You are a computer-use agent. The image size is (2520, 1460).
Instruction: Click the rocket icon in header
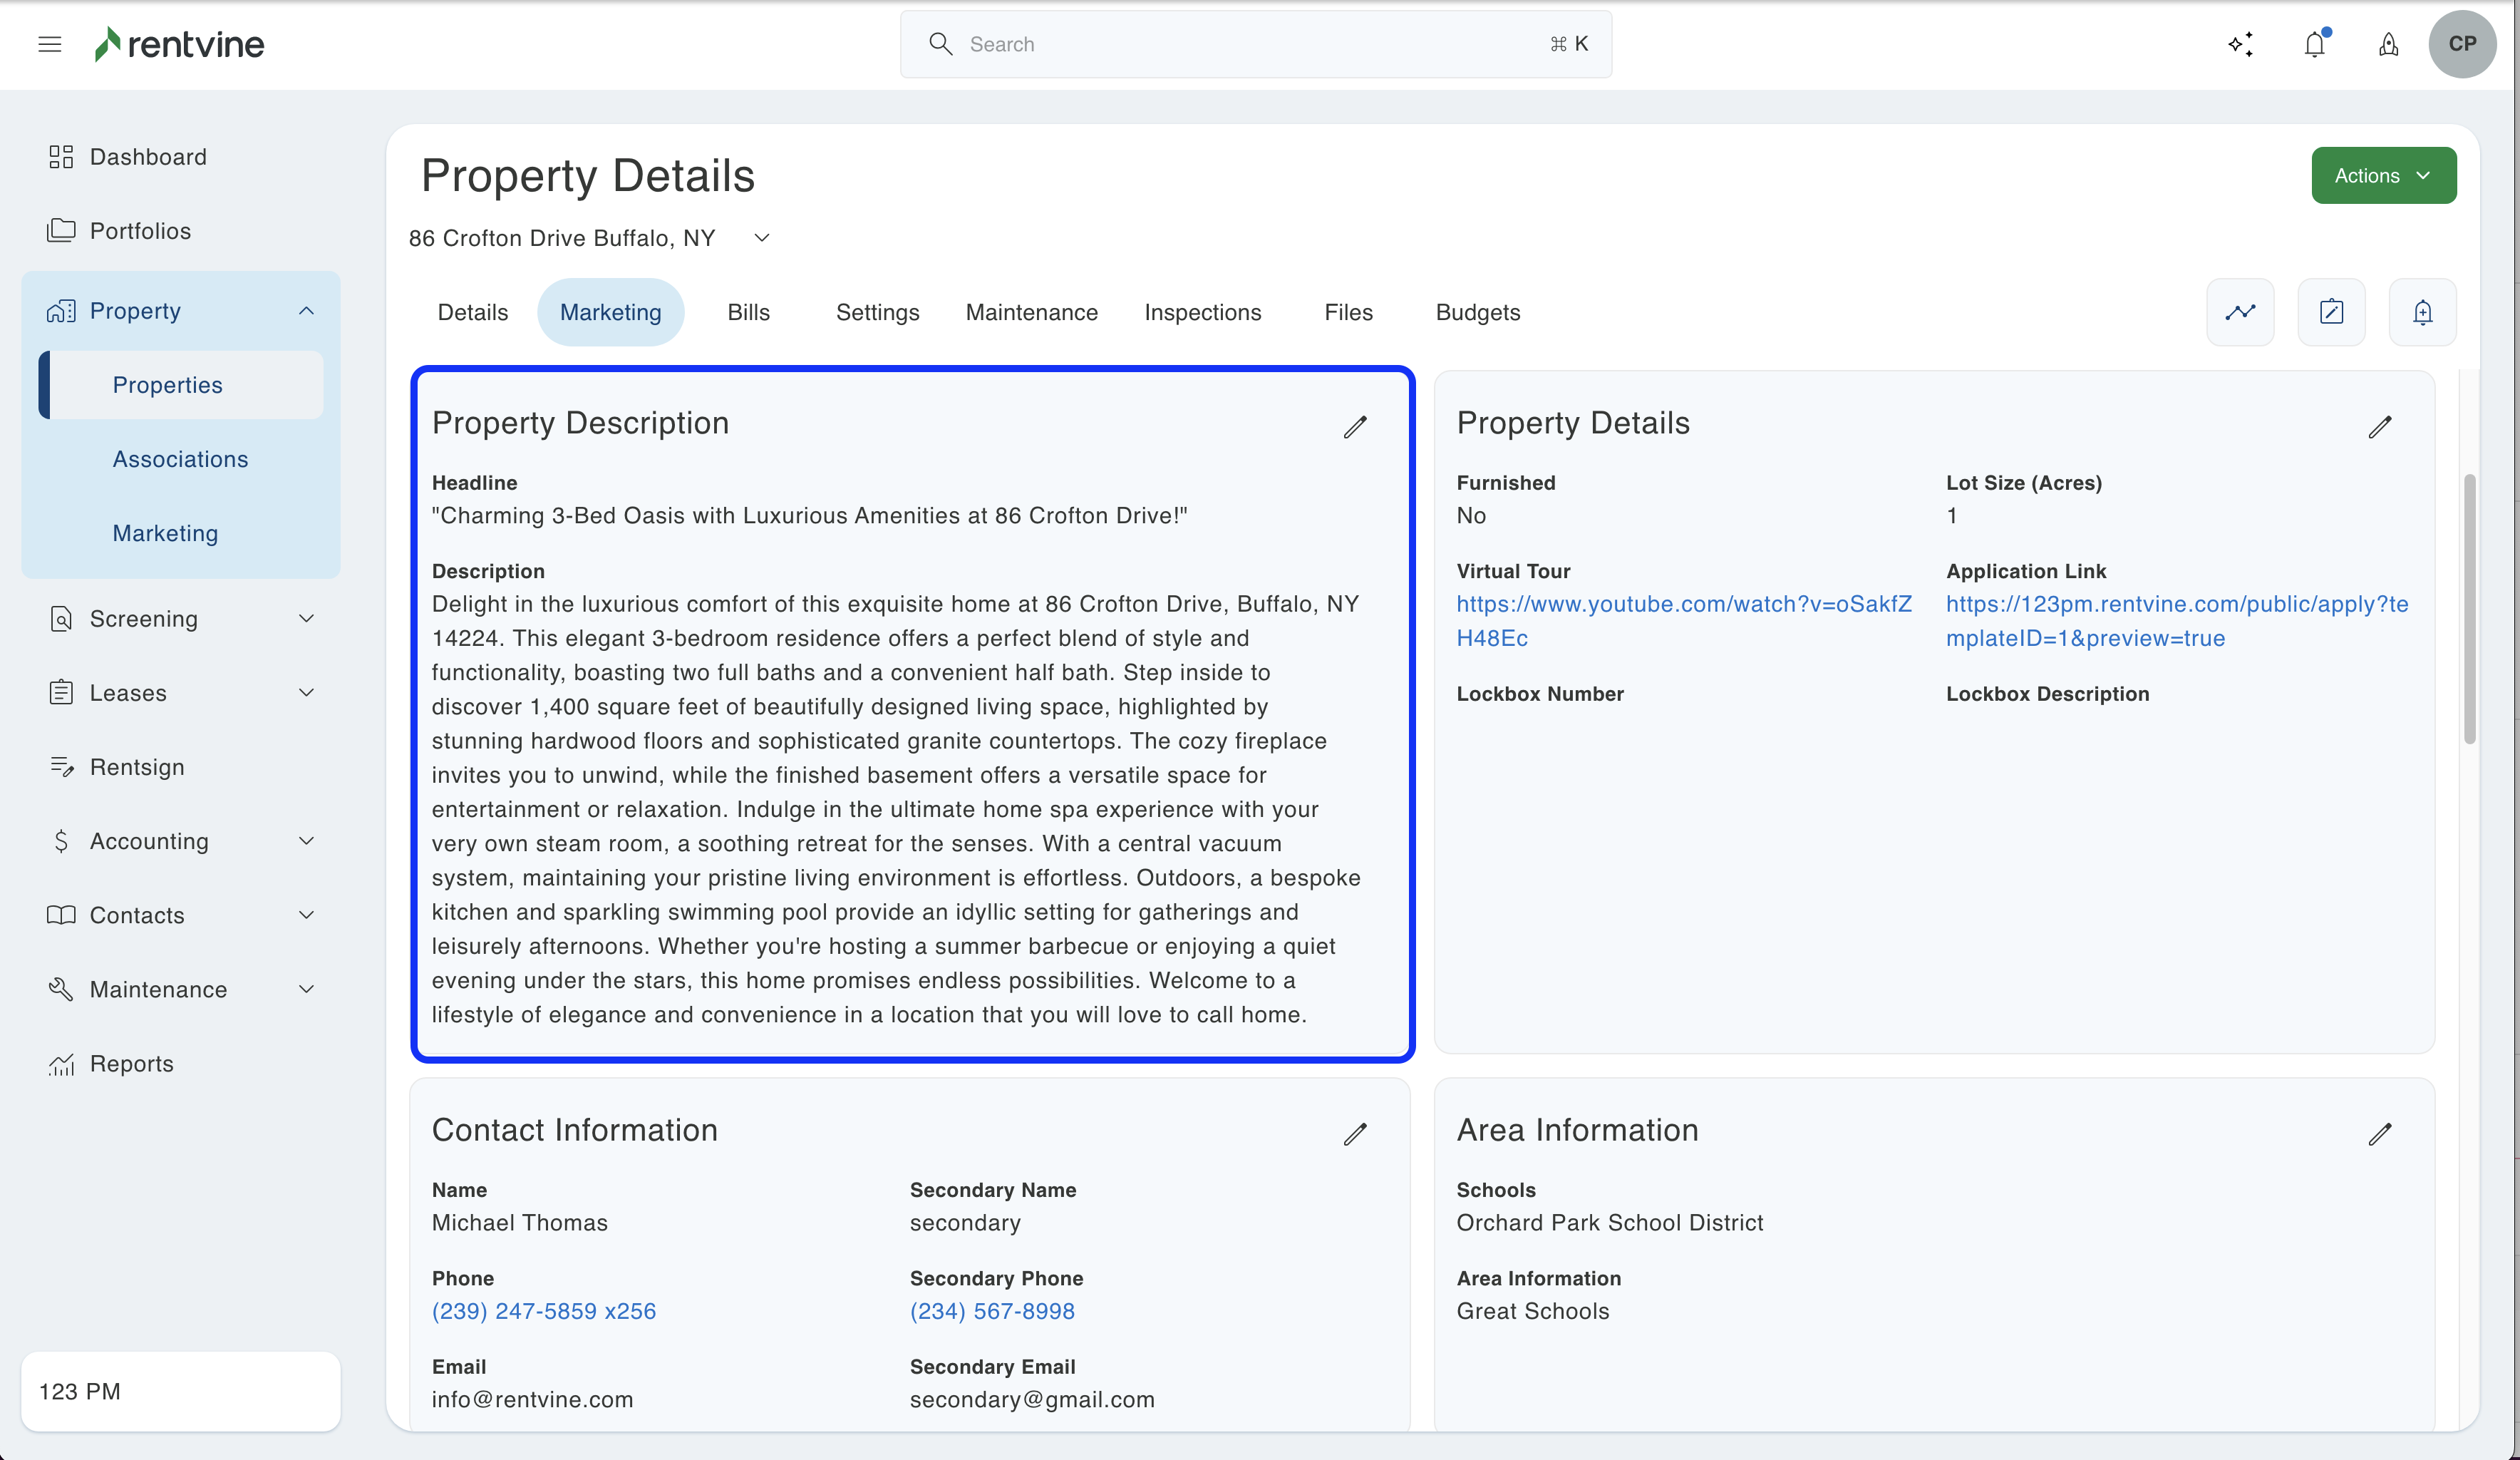pyautogui.click(x=2388, y=44)
